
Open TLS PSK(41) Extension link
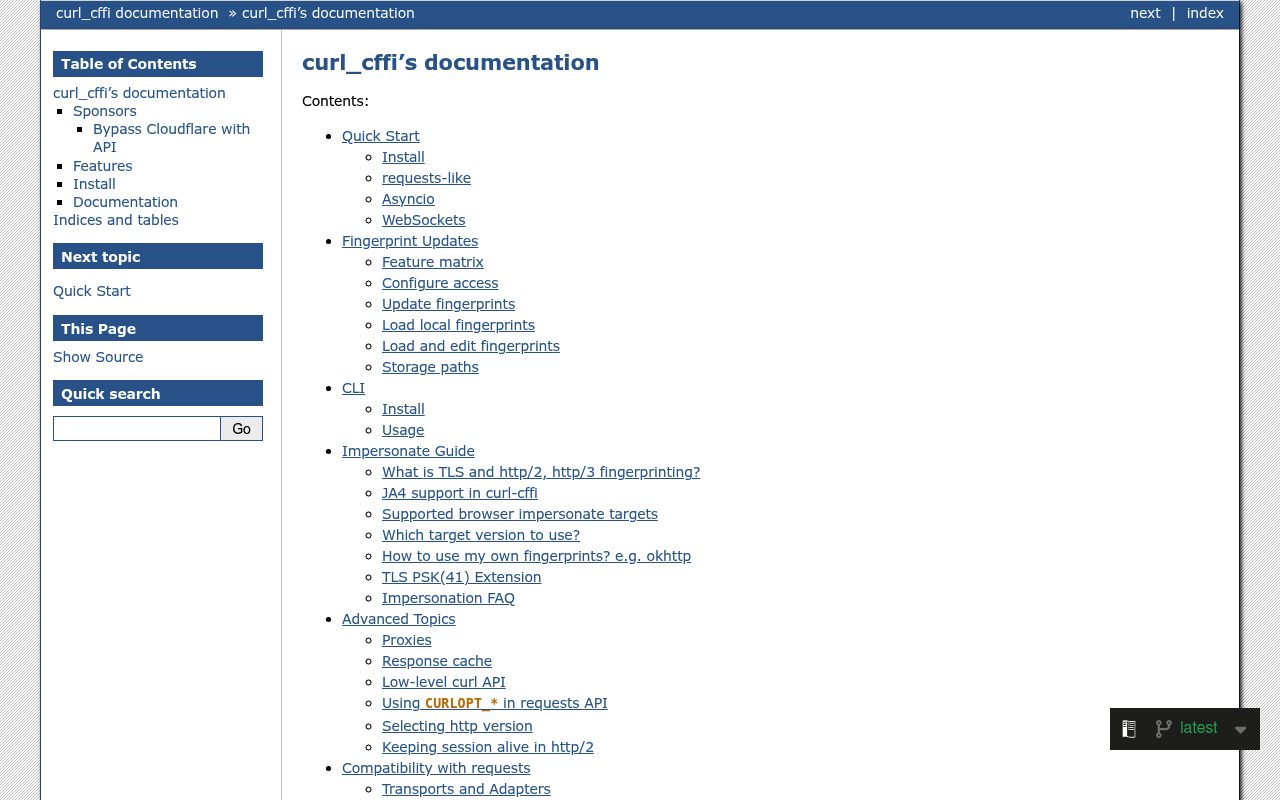(462, 577)
